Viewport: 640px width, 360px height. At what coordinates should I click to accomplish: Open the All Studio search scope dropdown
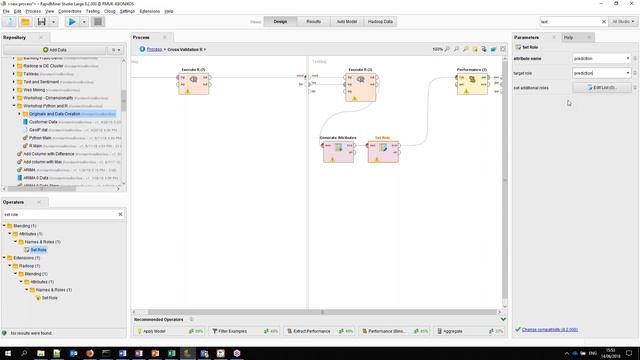(623, 22)
